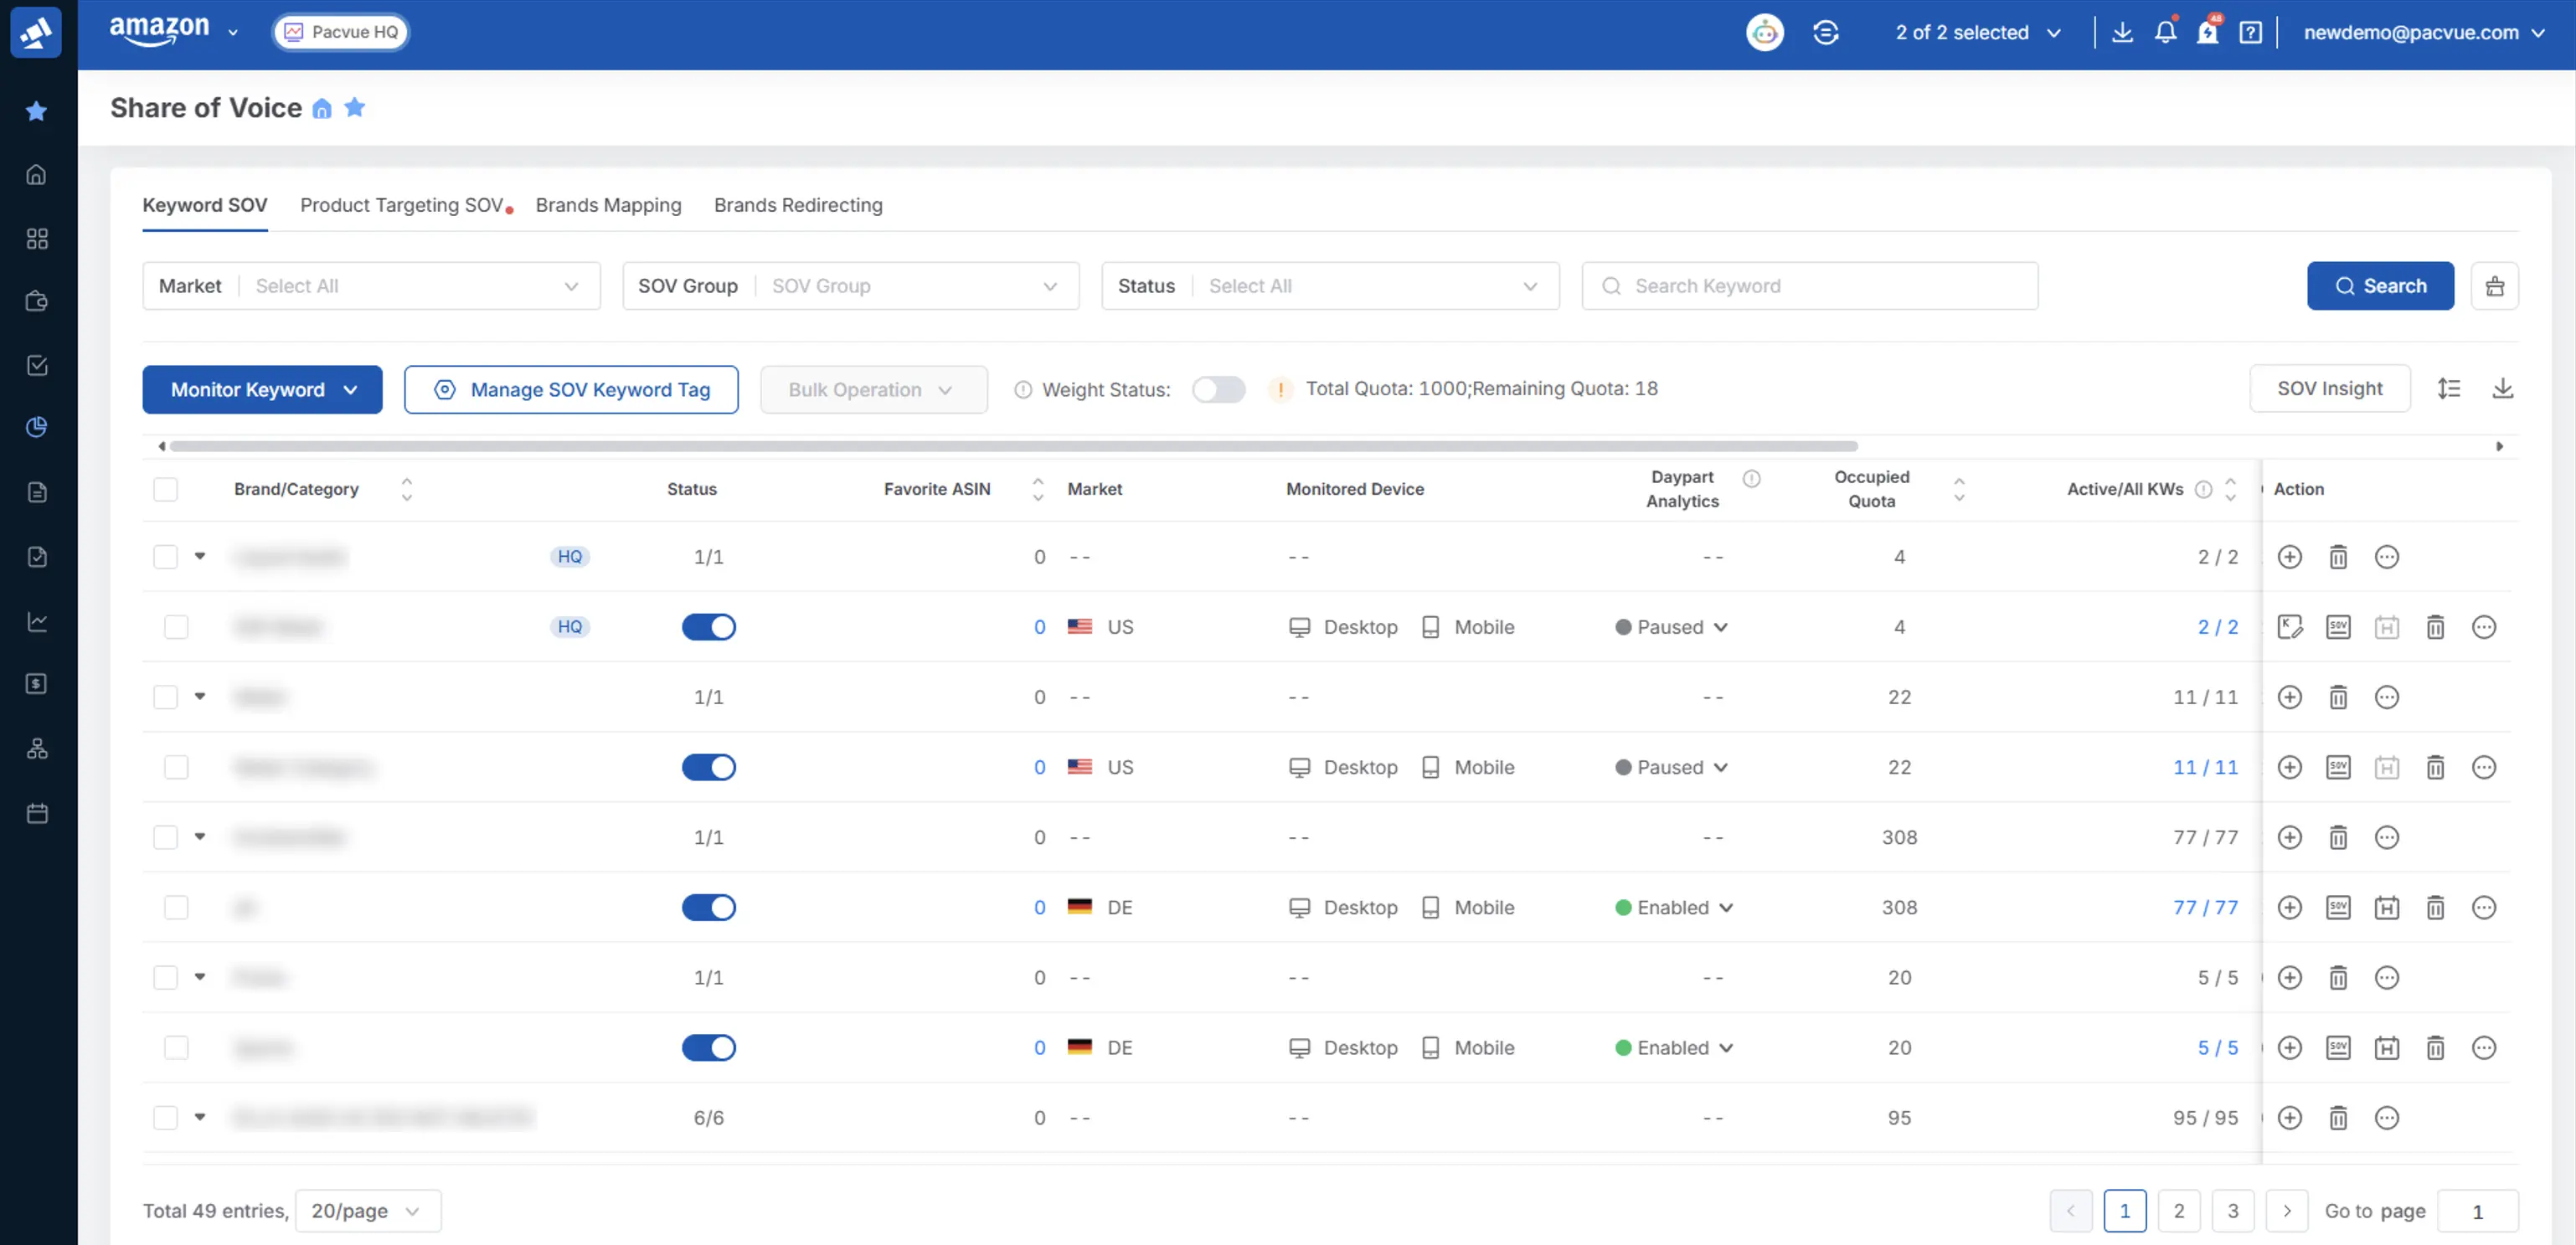Switch to Brands Mapping tab

[608, 205]
